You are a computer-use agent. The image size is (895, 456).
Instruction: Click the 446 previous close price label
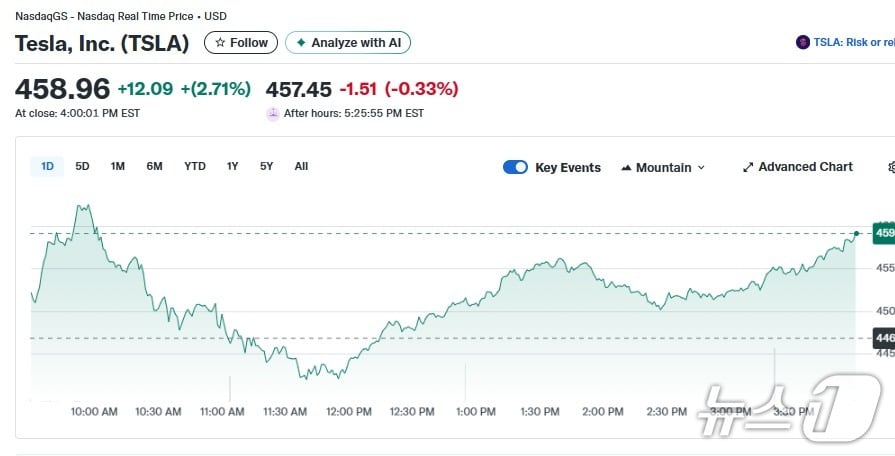(x=883, y=338)
